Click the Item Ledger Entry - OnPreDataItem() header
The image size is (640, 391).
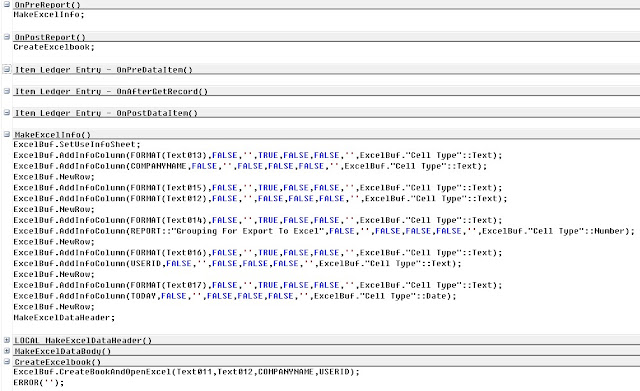(104, 70)
